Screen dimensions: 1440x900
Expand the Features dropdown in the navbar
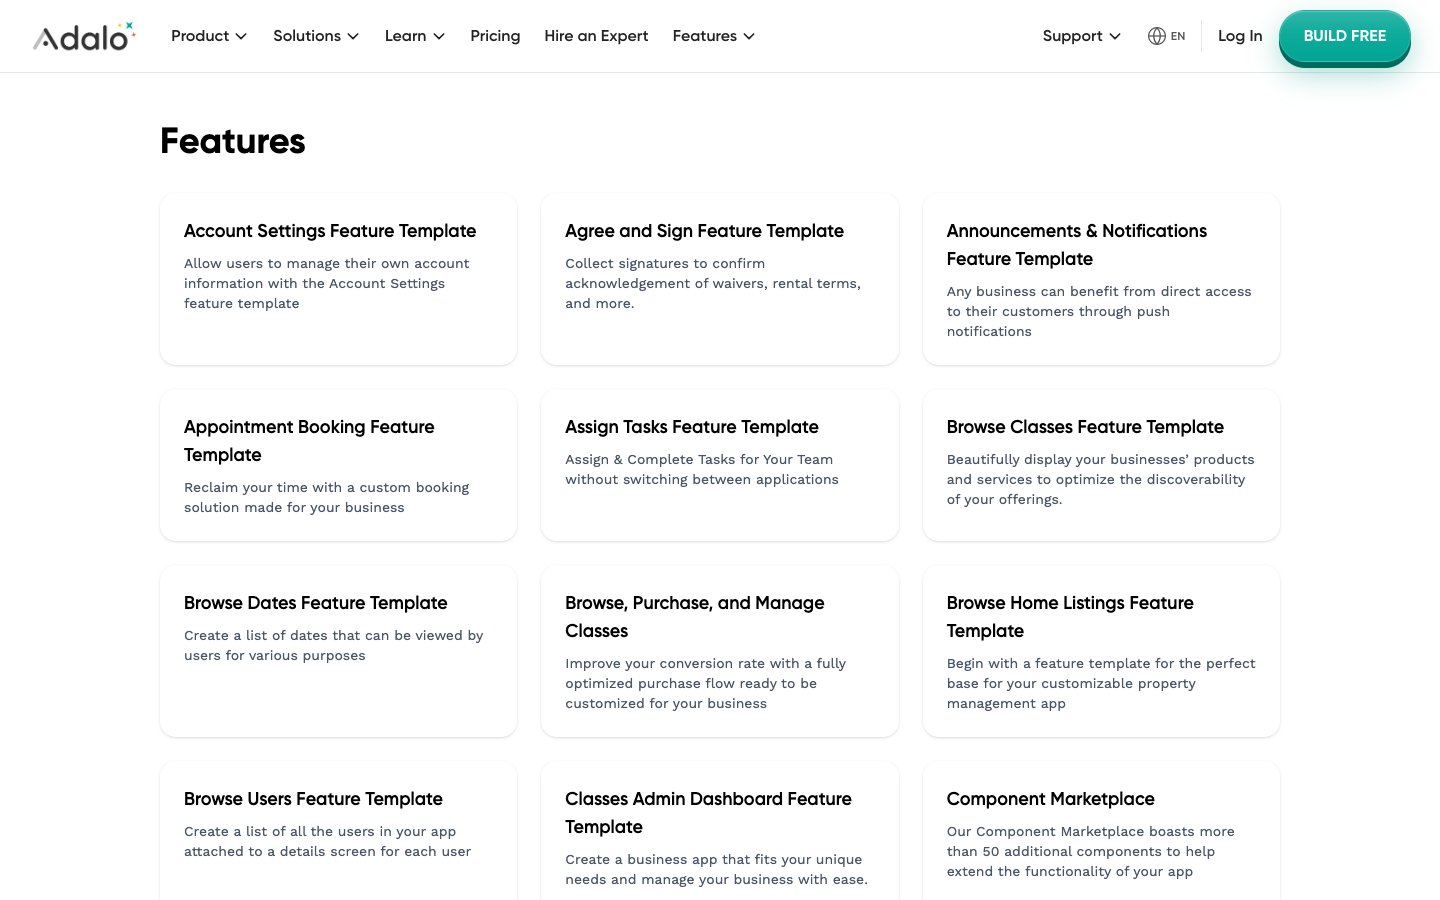coord(713,36)
